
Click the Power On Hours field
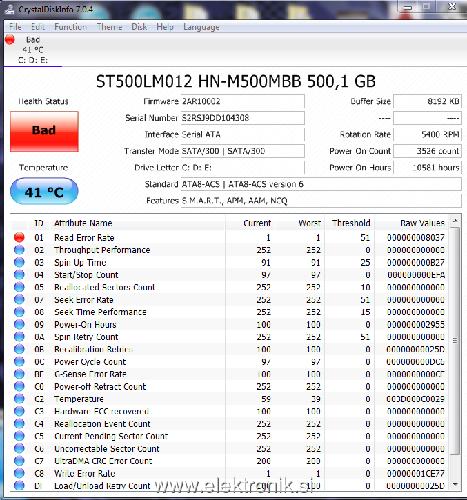pos(427,167)
